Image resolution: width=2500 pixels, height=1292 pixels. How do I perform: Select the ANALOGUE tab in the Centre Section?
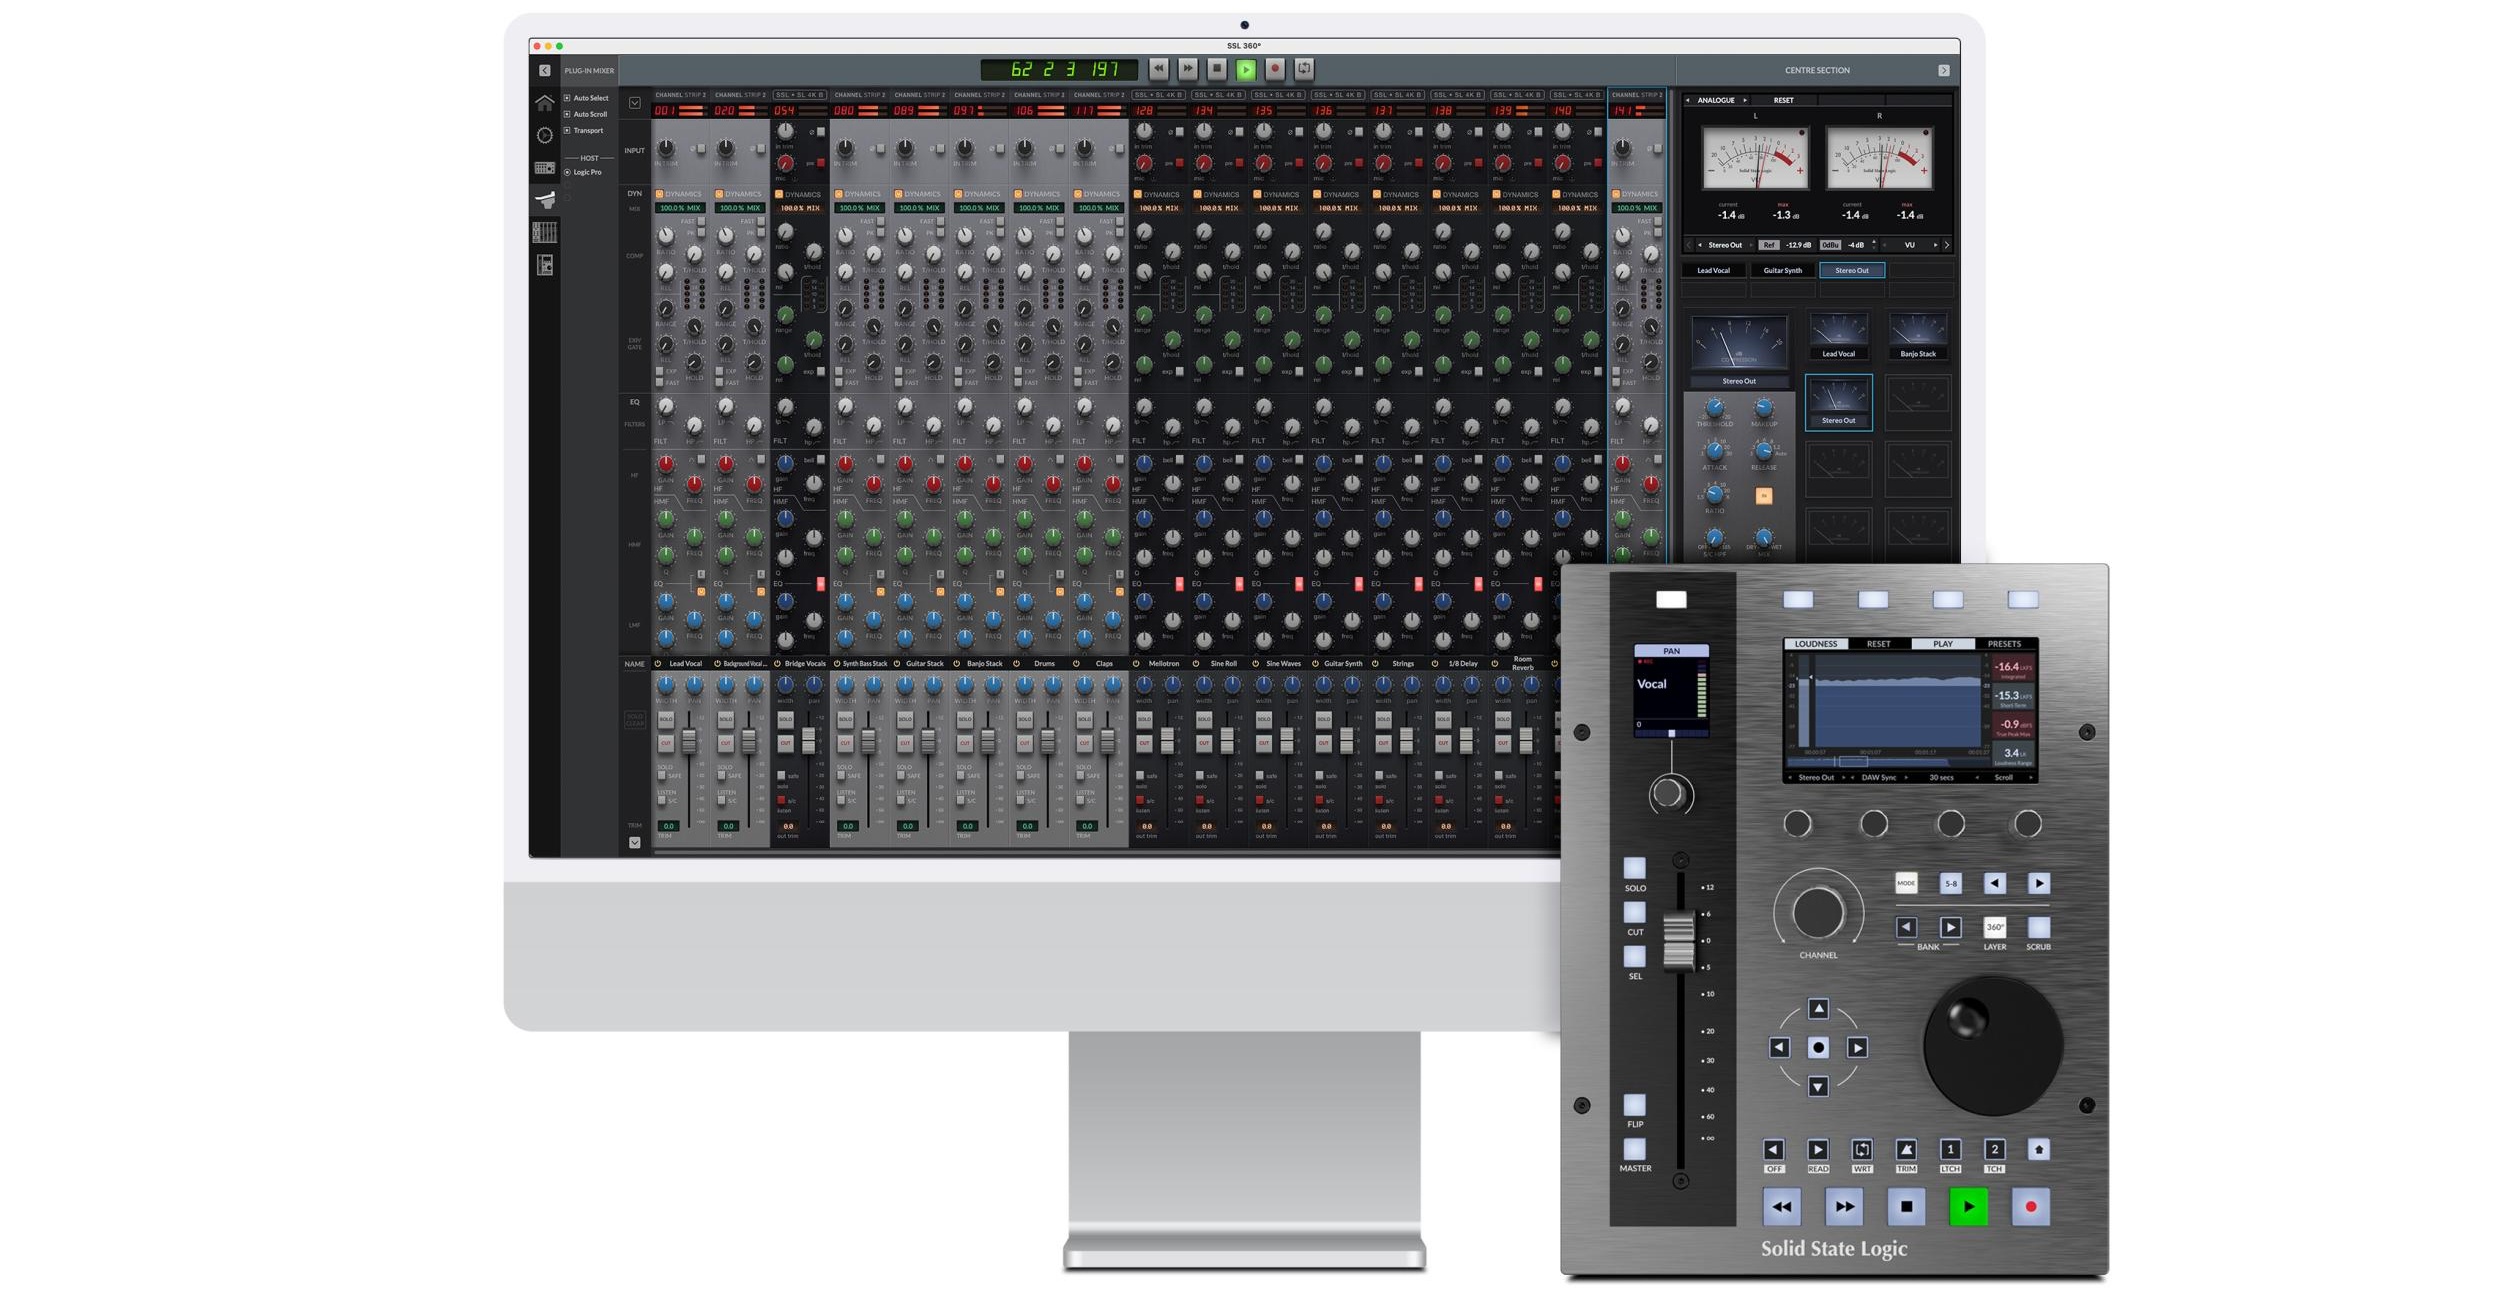point(1716,100)
